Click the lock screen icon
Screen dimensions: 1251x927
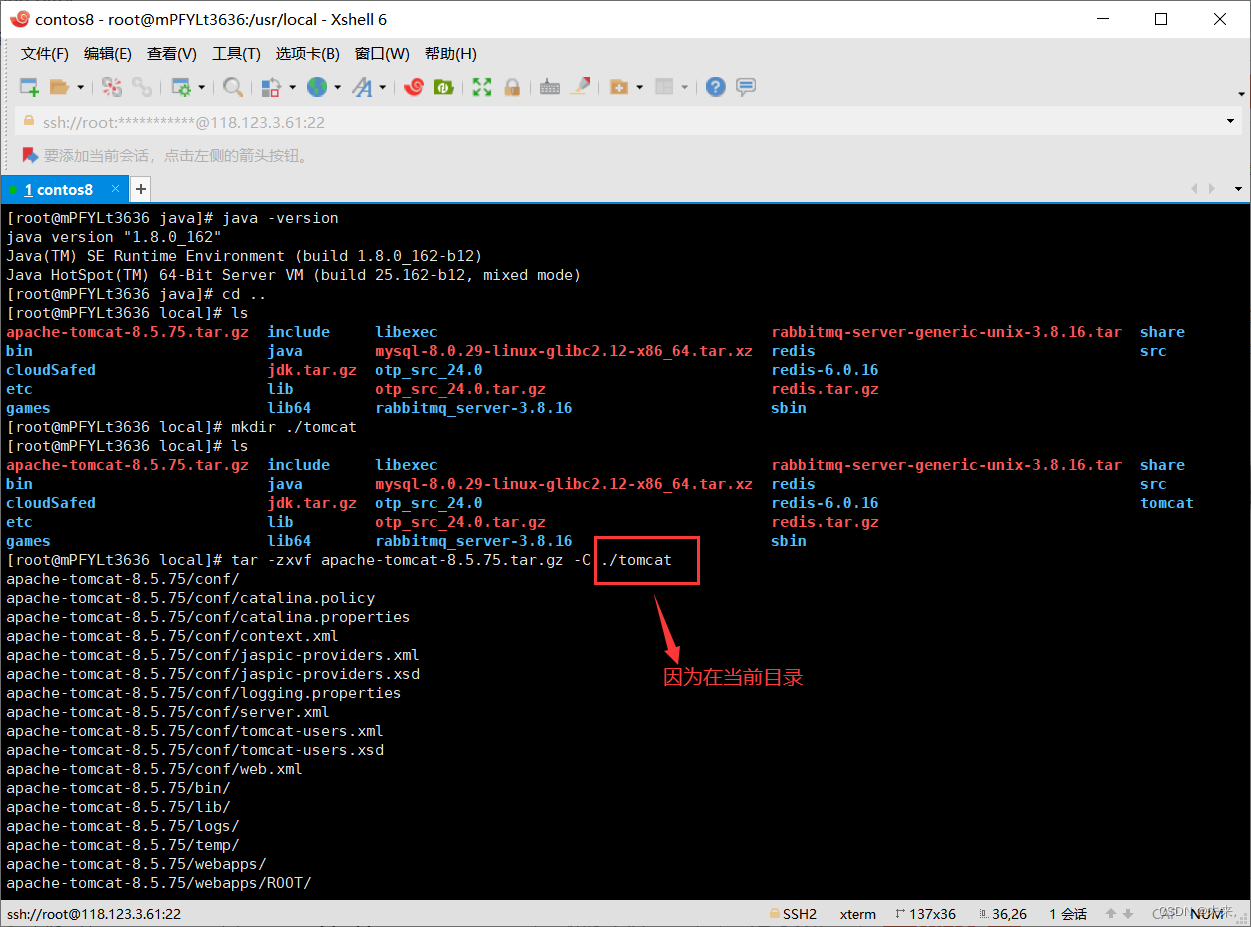(512, 87)
